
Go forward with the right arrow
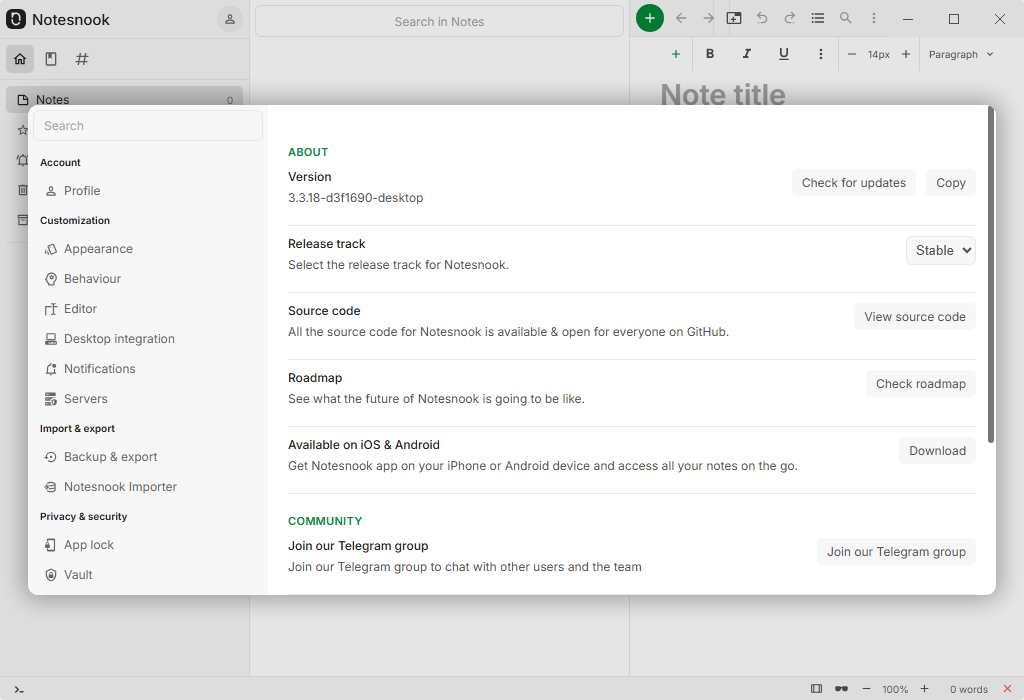pos(708,18)
